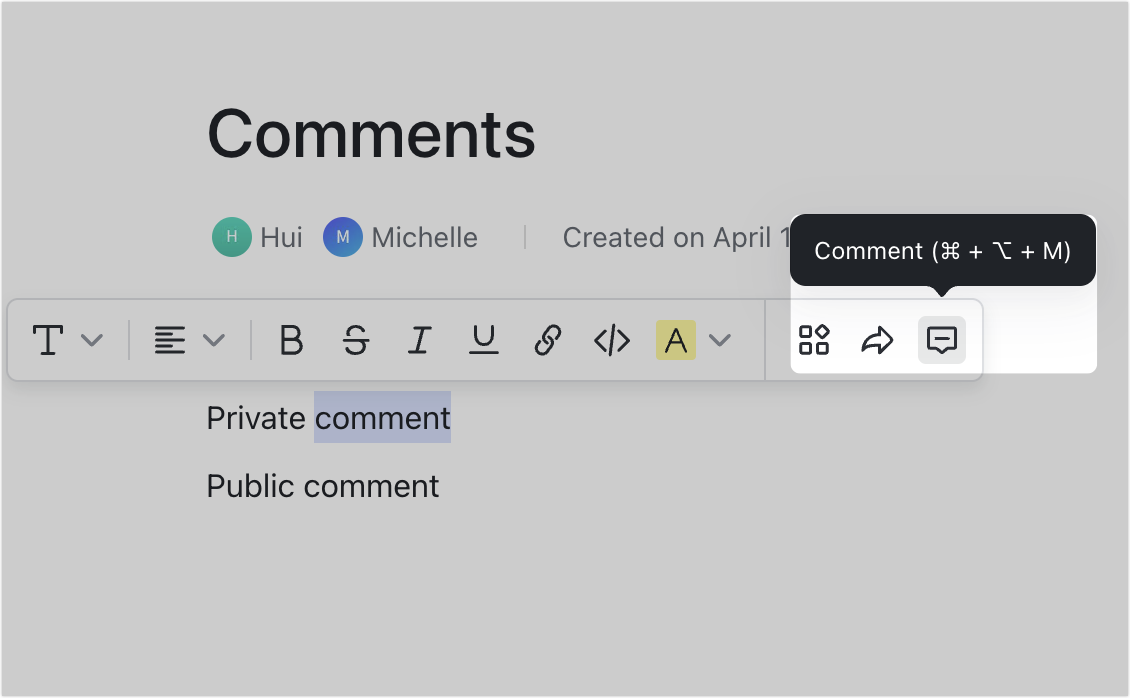Insert a hyperlink on the selection
This screenshot has width=1130, height=698.
[x=547, y=340]
